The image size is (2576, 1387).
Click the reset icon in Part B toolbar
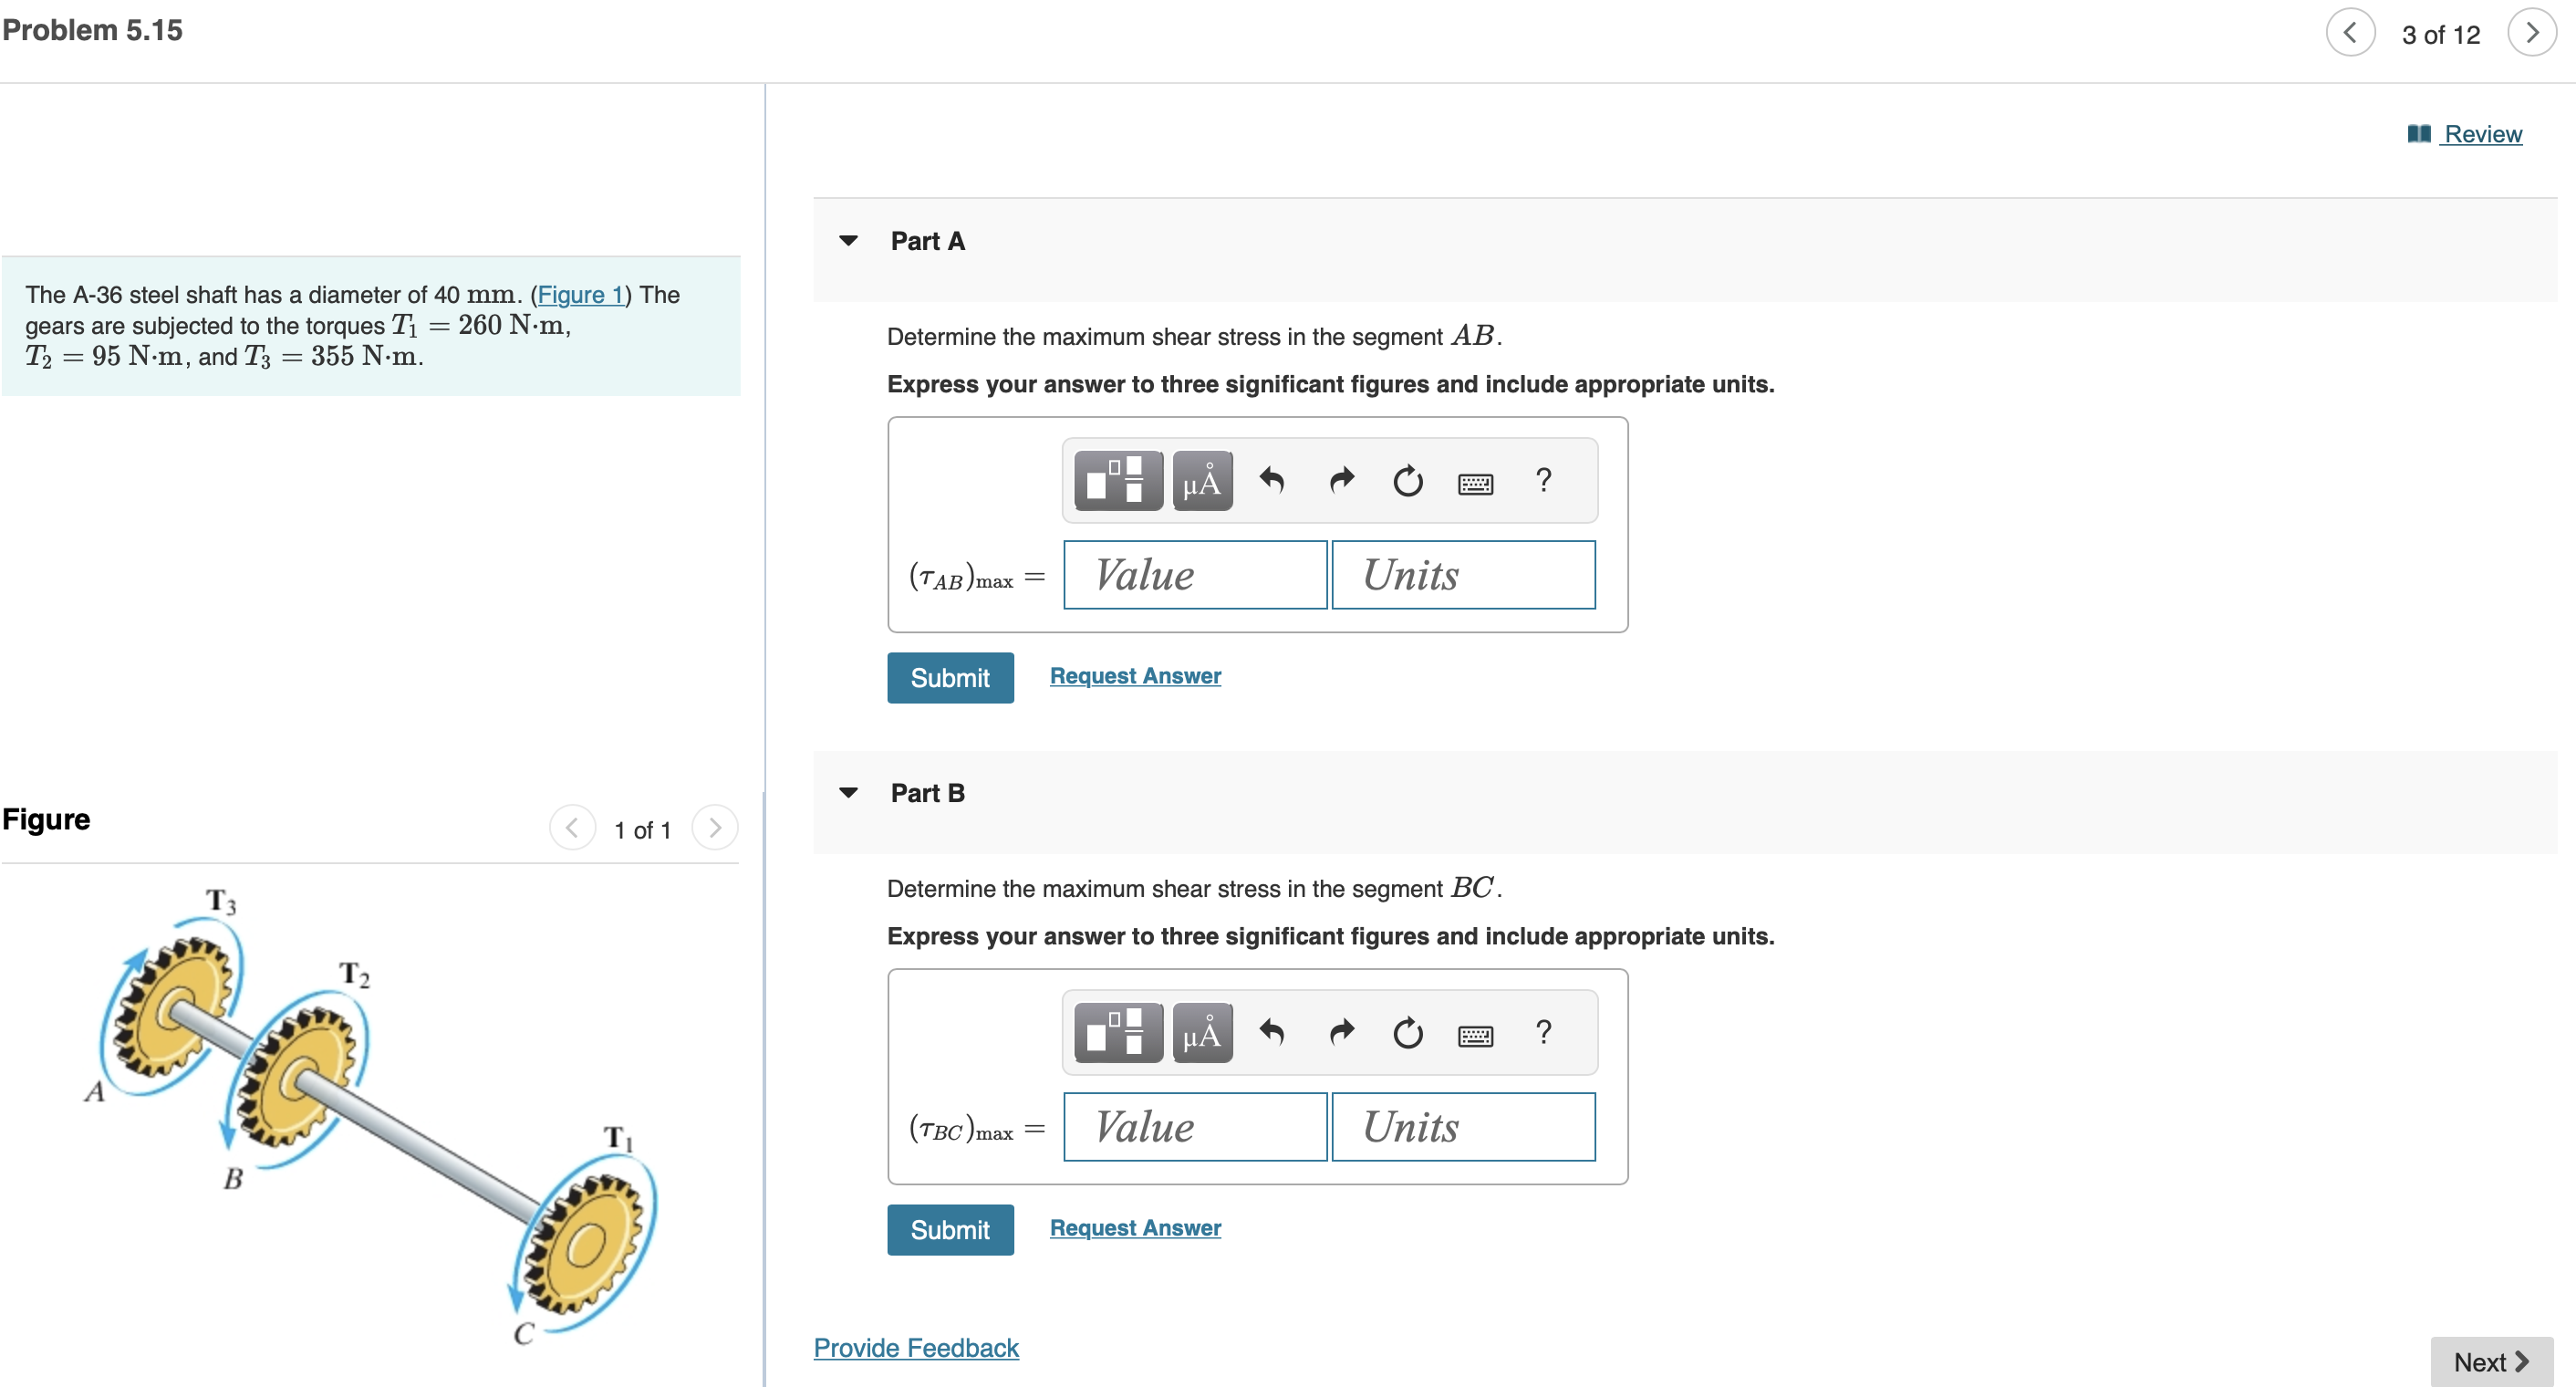pyautogui.click(x=1407, y=1032)
